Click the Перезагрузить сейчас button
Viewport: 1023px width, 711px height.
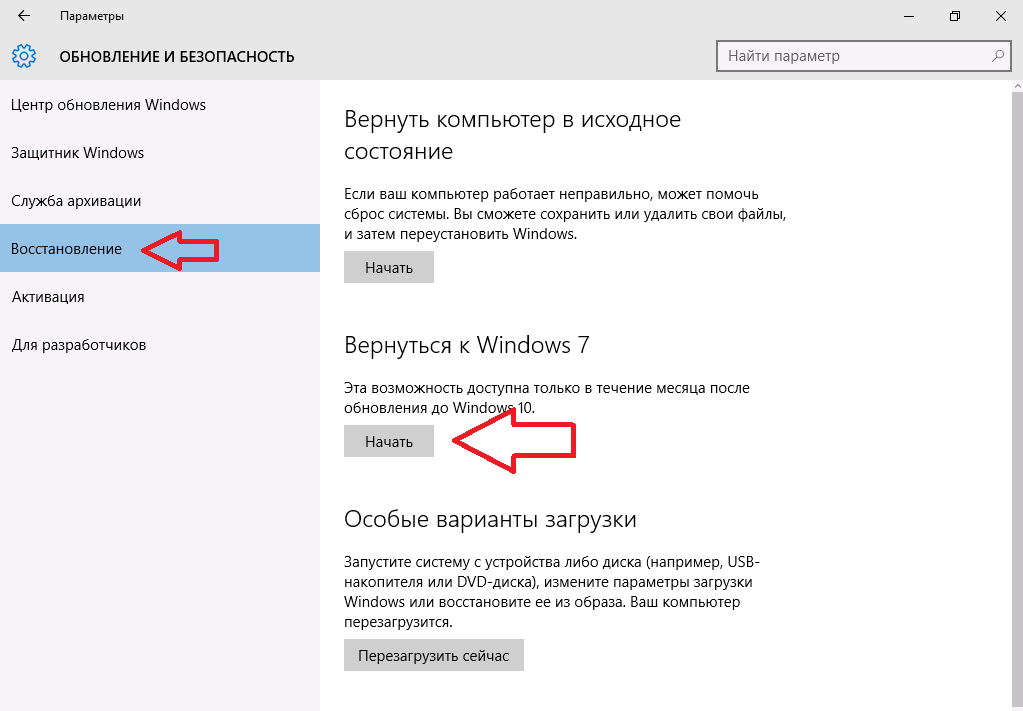434,656
